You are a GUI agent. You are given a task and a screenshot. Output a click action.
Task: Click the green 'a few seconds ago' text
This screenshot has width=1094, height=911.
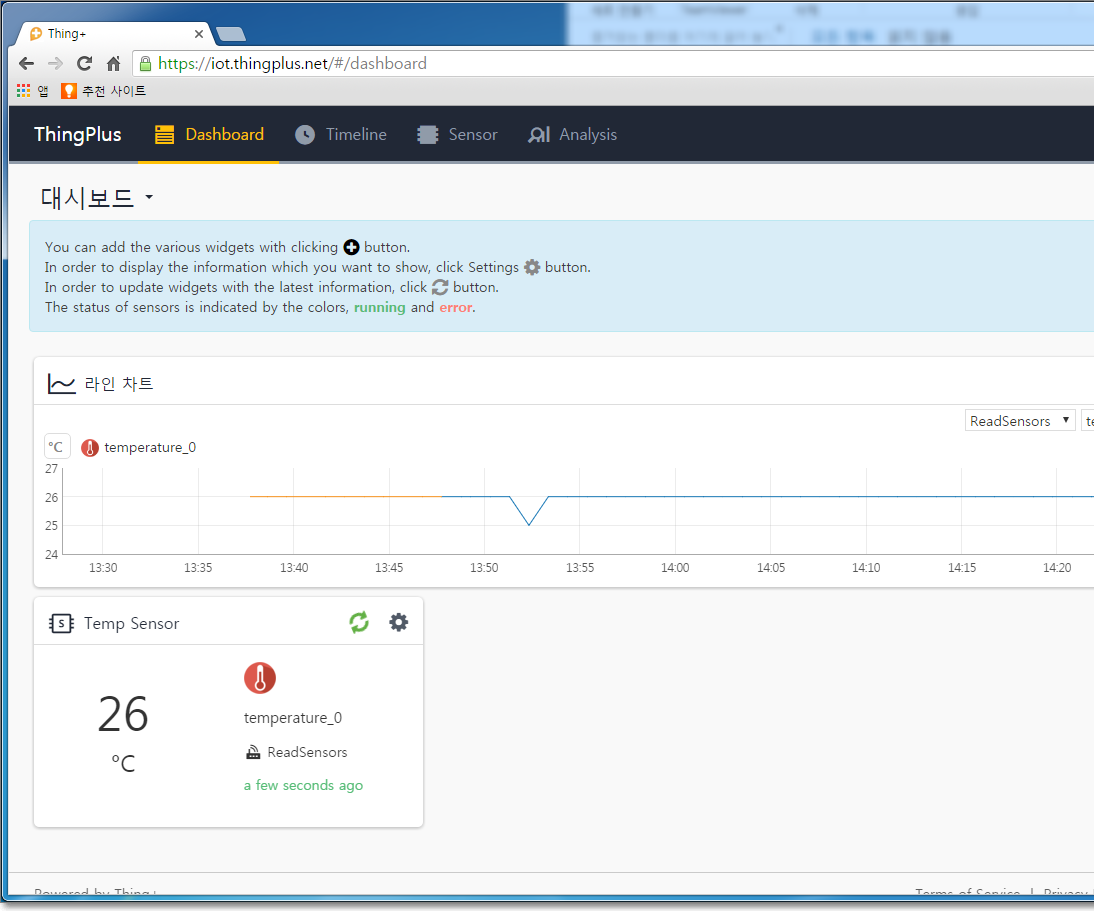(x=303, y=785)
